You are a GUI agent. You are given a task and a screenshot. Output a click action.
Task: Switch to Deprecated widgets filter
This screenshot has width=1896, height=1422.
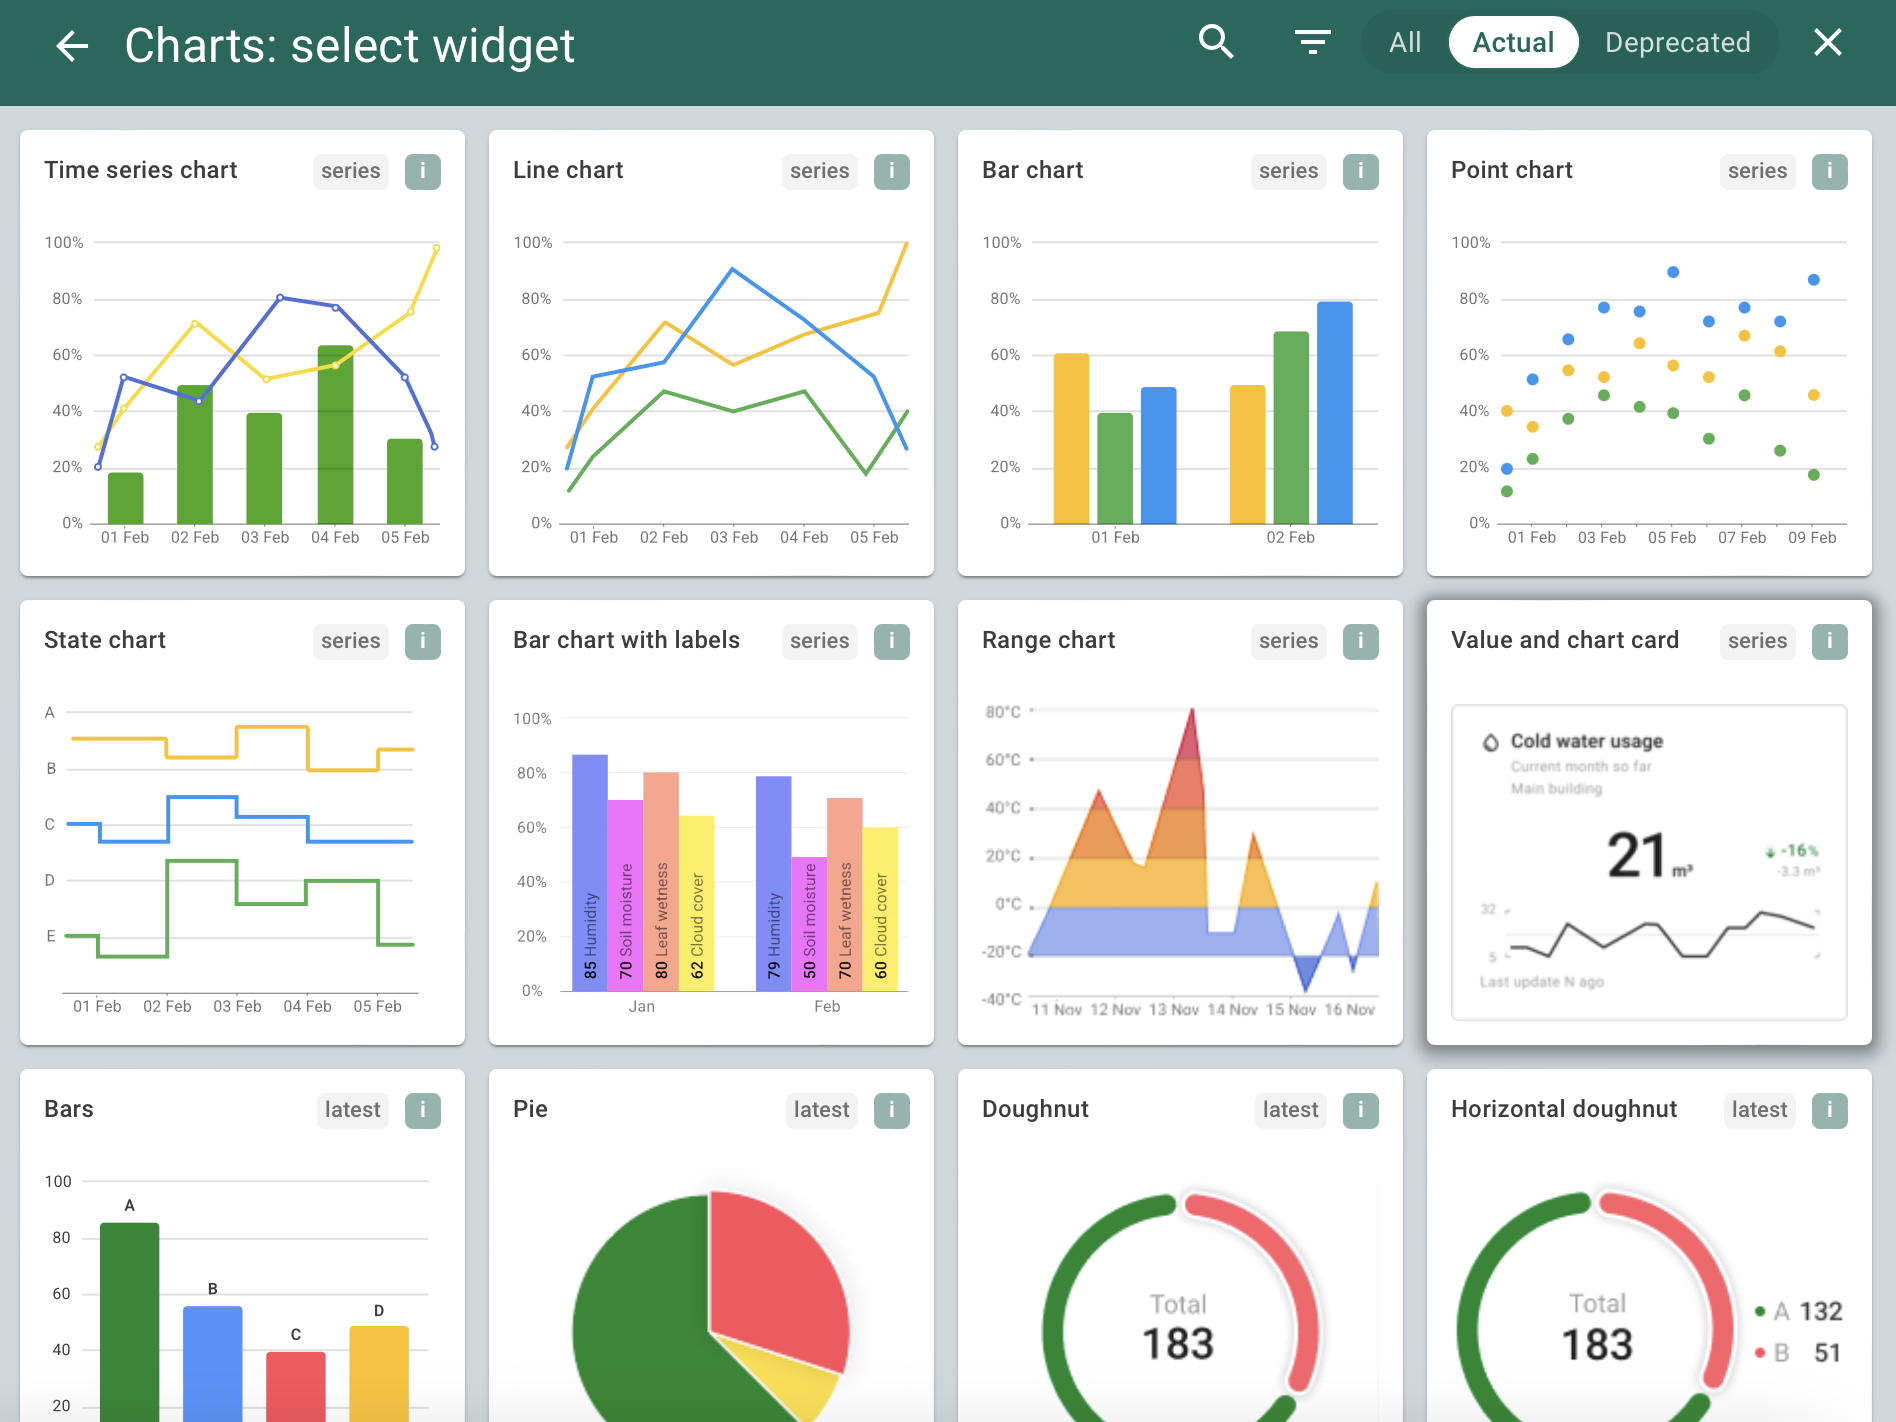1677,42
